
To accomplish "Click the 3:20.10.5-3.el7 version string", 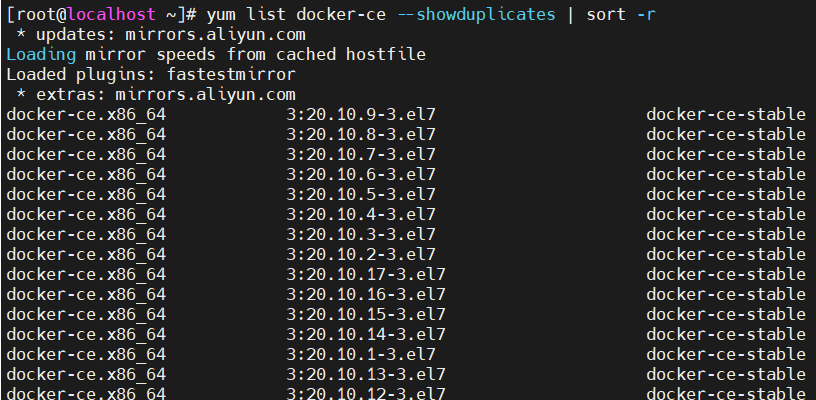I will coord(361,195).
